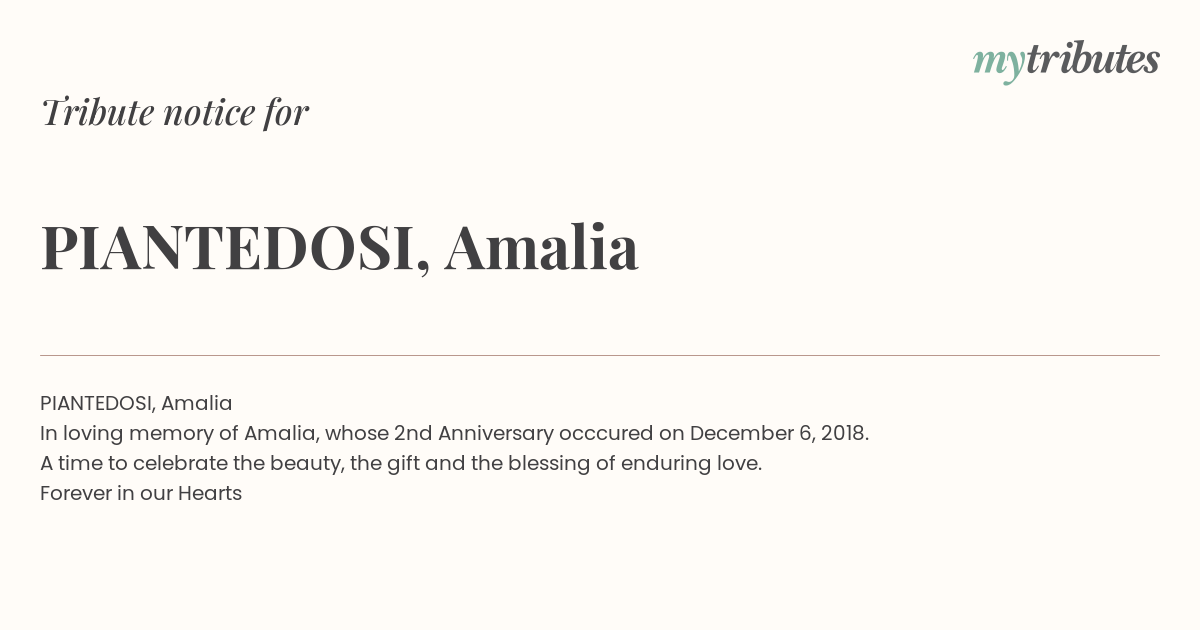Click the green "my" in the logo

coord(998,64)
